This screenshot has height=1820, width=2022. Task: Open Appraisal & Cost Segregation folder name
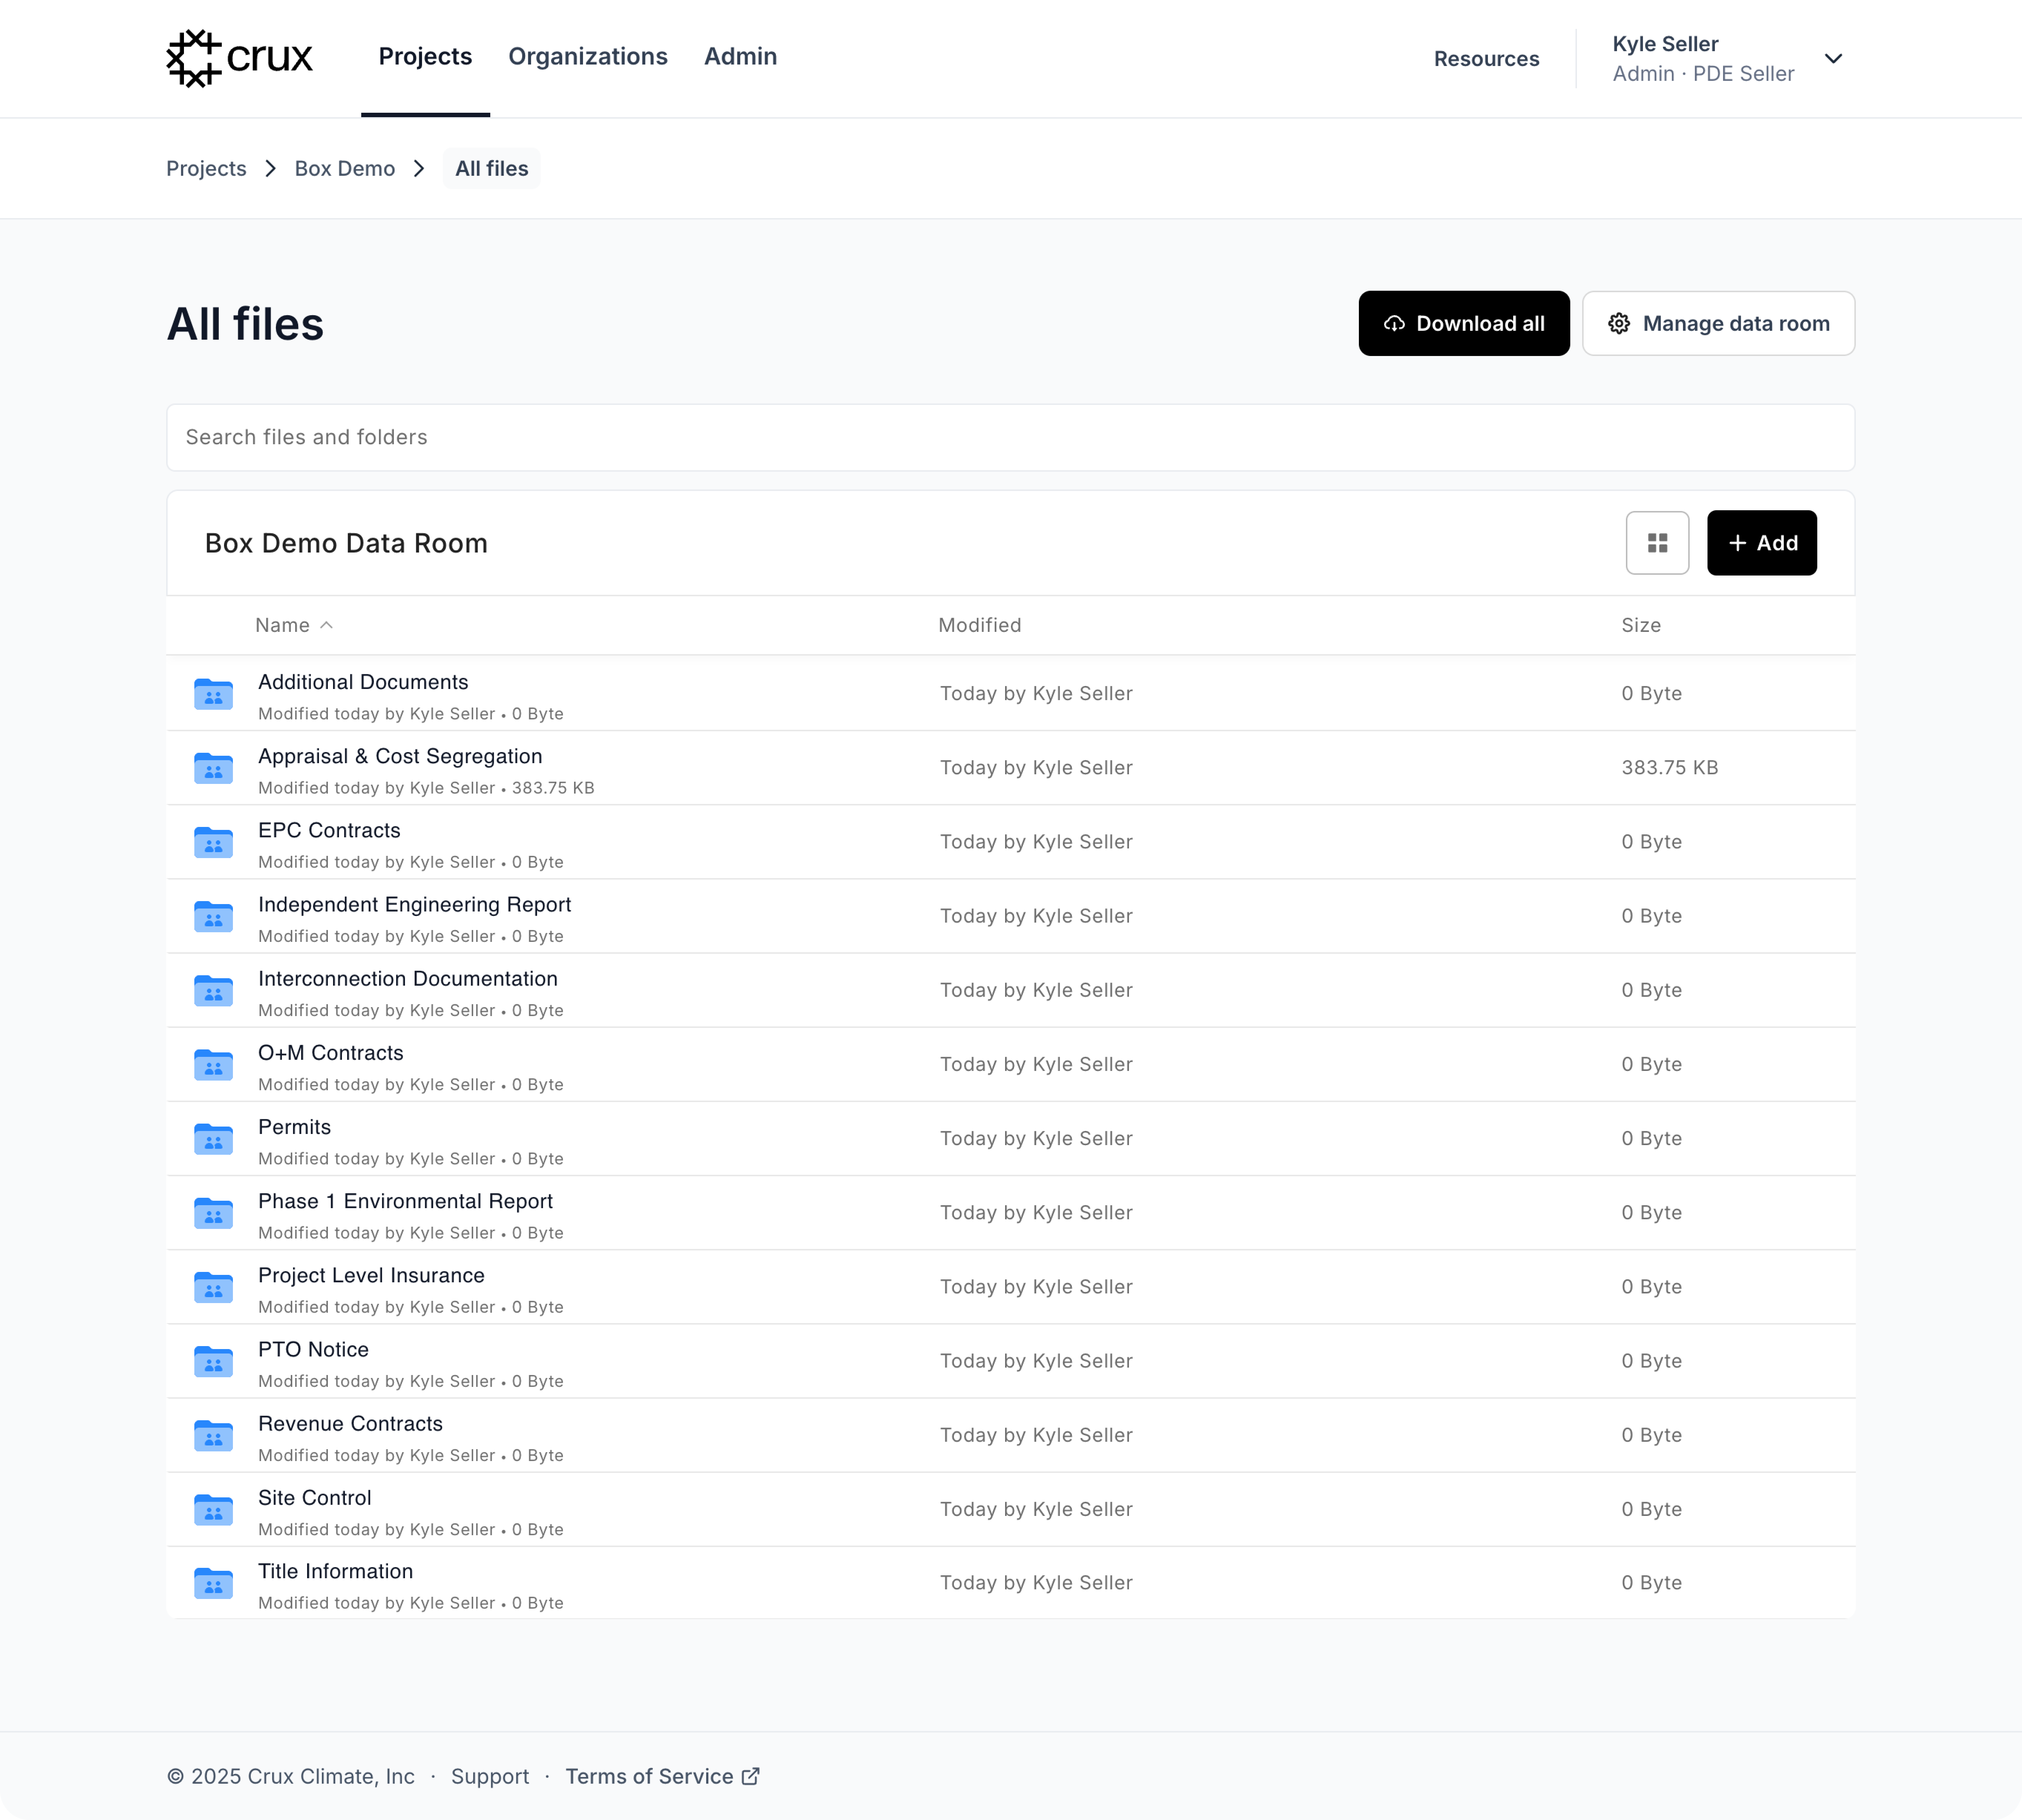[x=400, y=756]
